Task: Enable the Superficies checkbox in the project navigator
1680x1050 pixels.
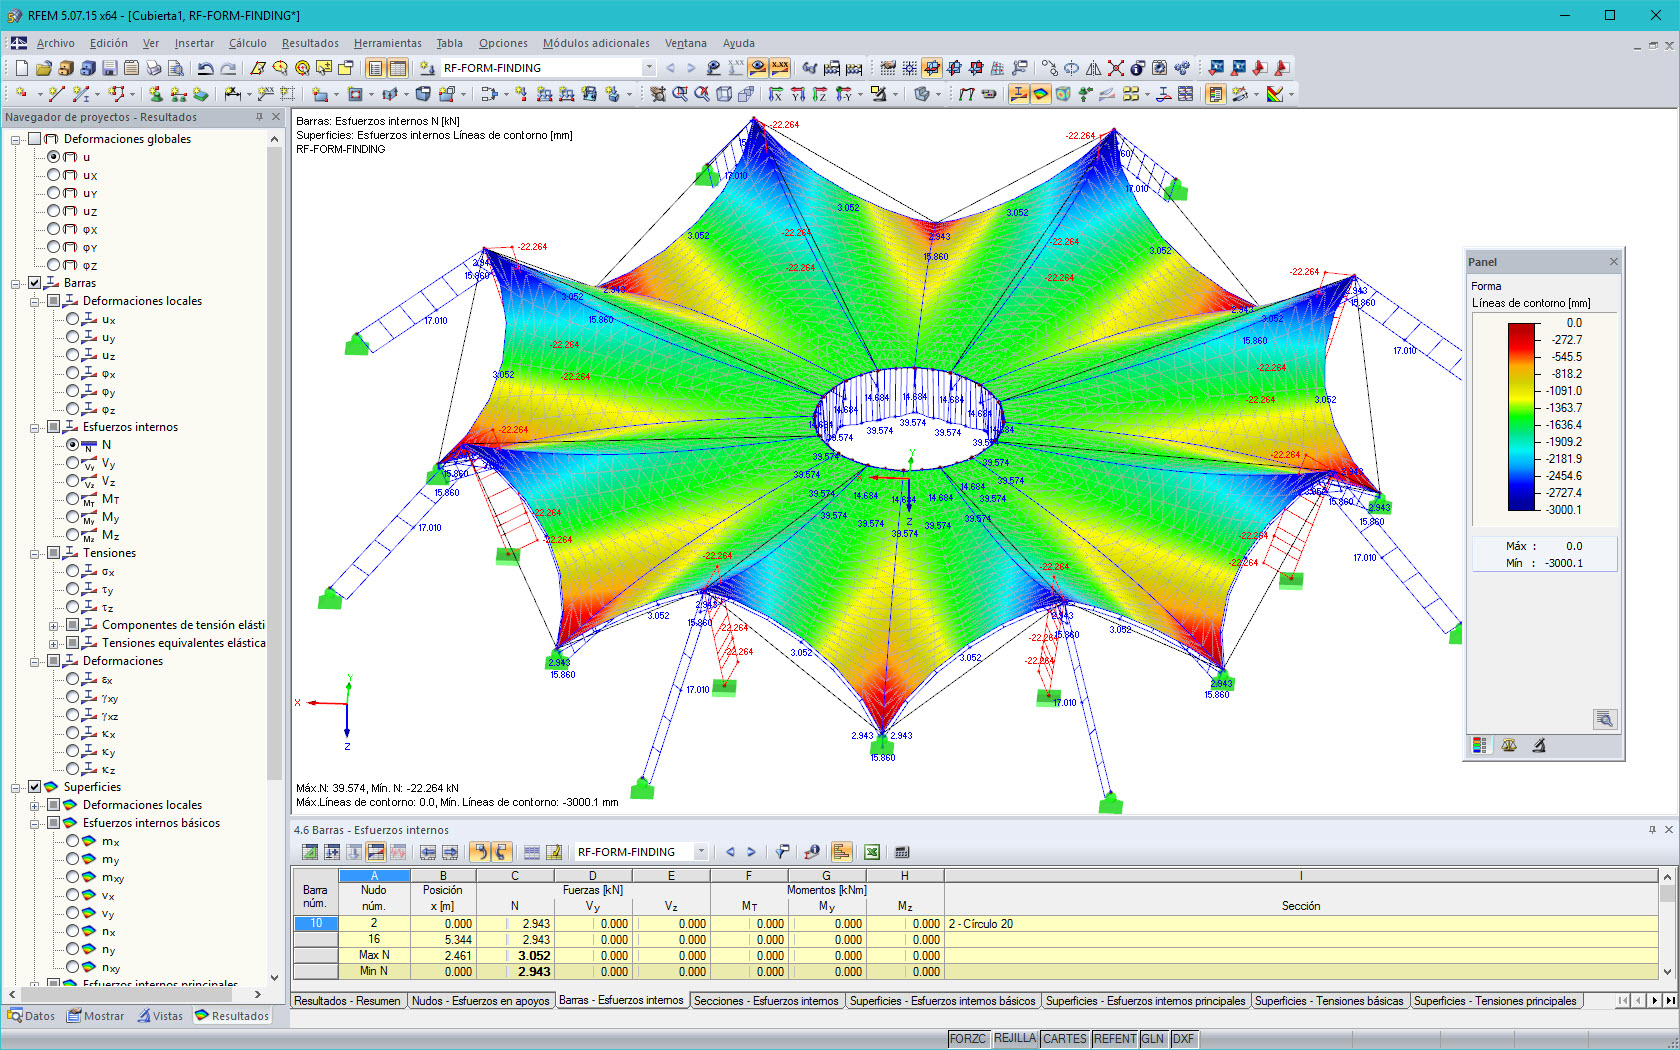Action: (x=35, y=787)
